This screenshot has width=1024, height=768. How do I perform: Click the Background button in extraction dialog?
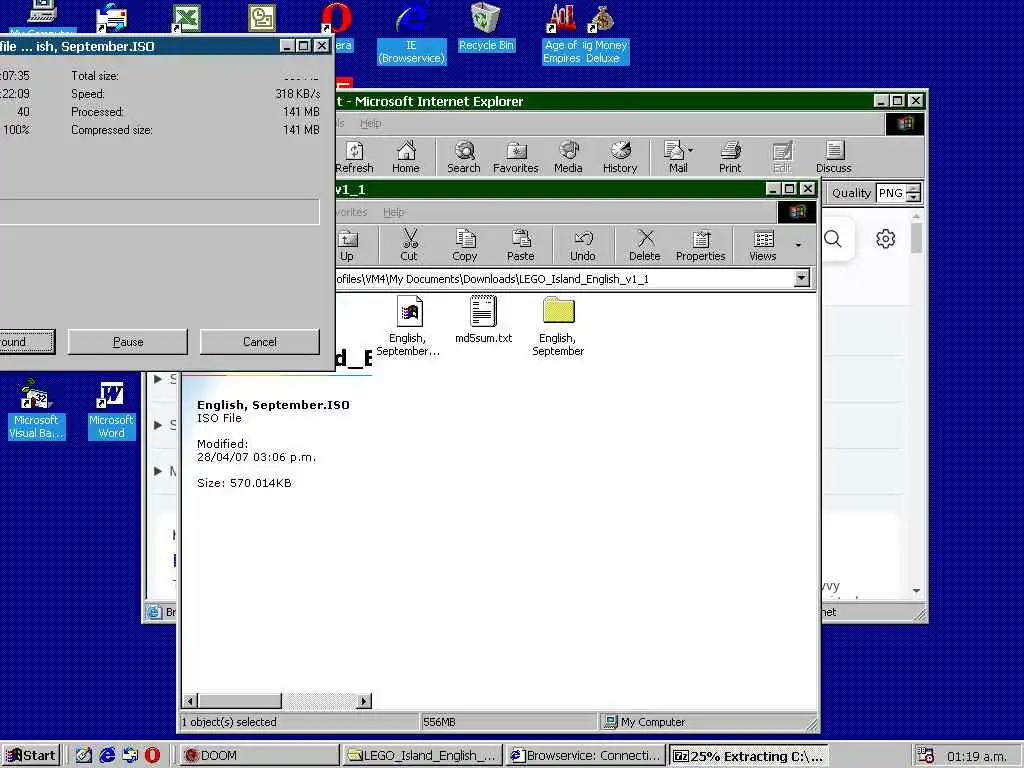pyautogui.click(x=27, y=342)
